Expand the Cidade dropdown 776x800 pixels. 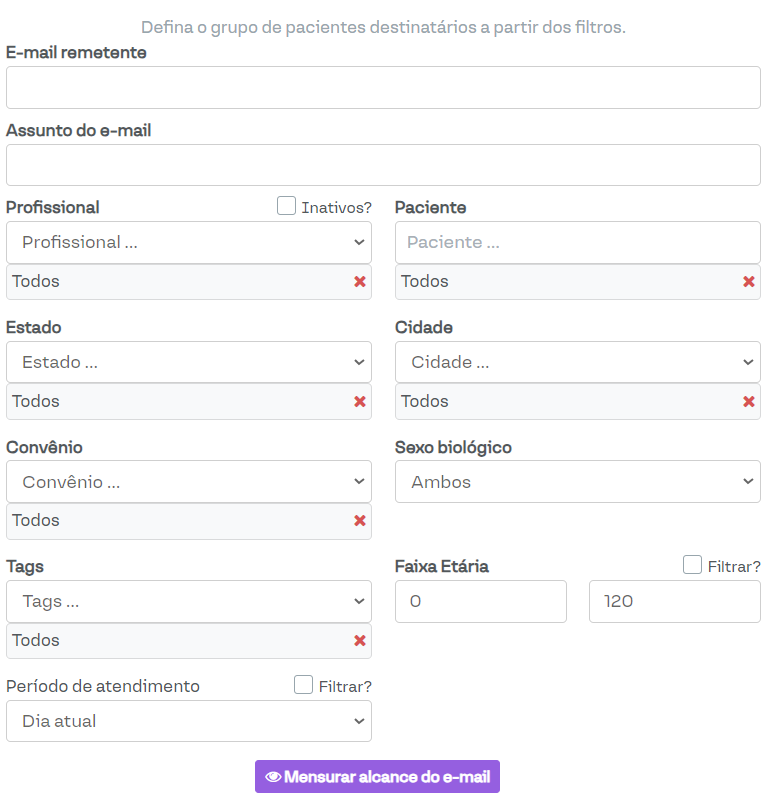point(578,362)
